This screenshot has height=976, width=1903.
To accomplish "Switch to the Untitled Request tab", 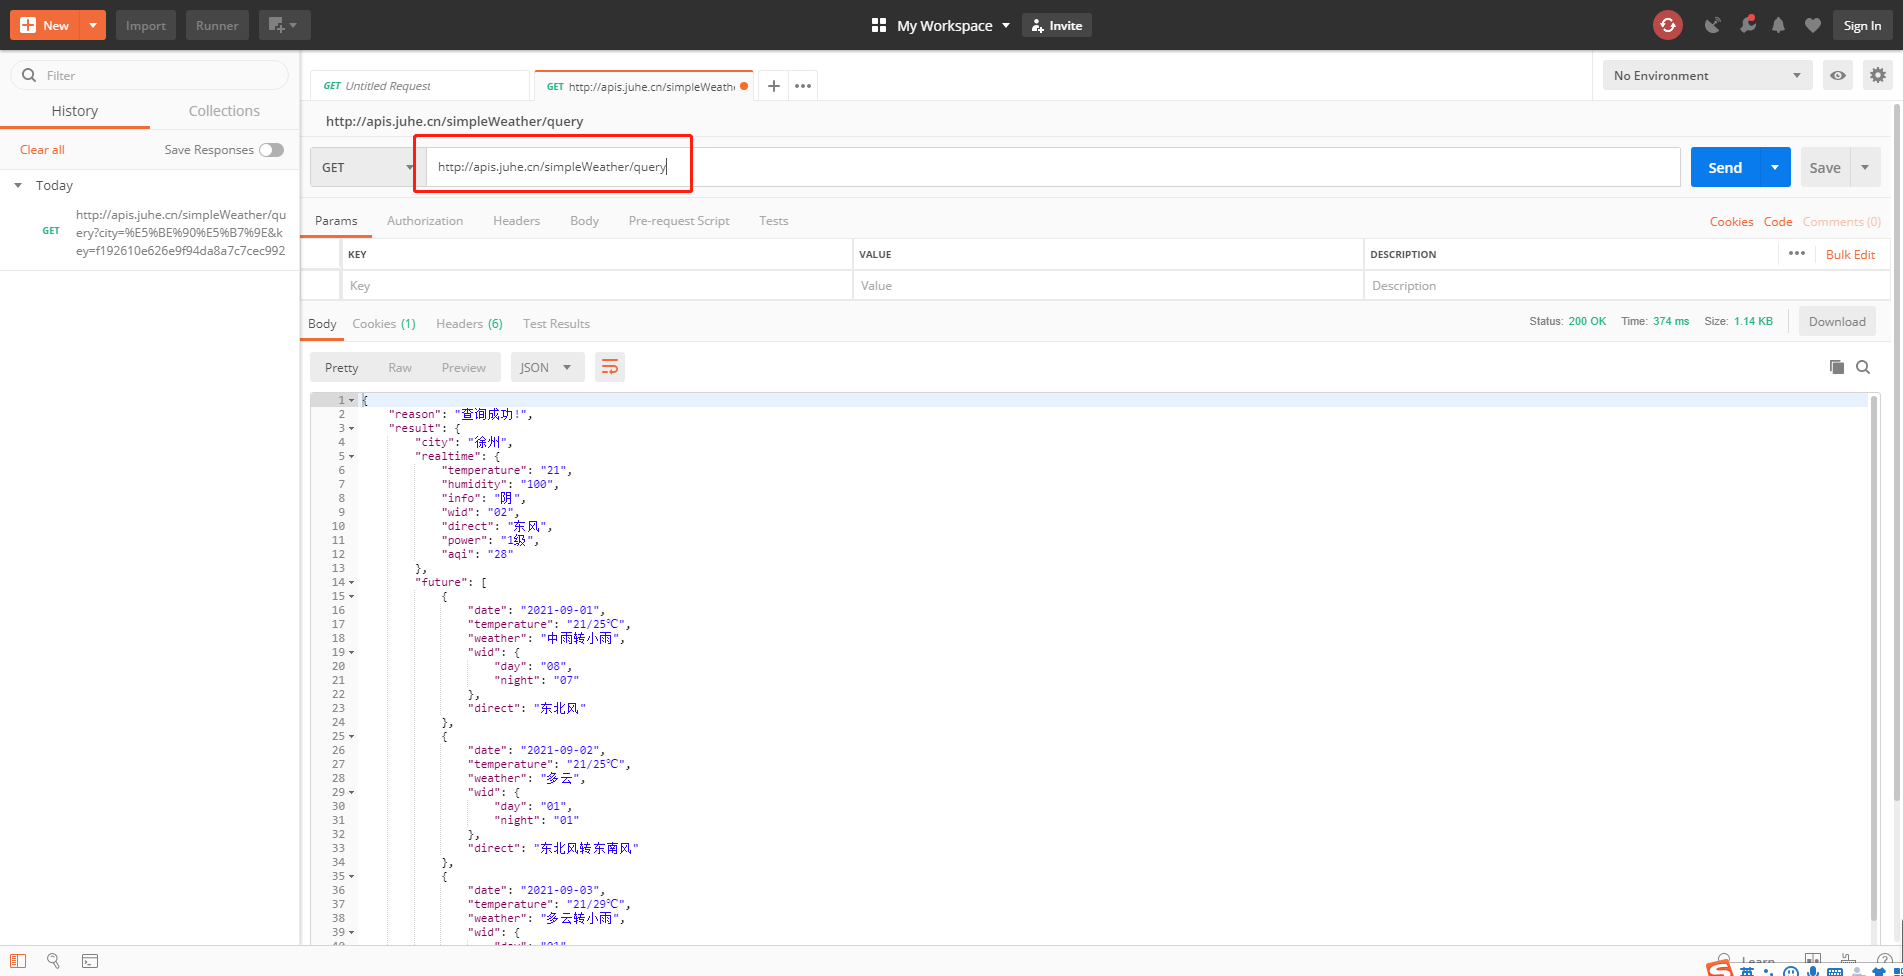I will pos(419,86).
